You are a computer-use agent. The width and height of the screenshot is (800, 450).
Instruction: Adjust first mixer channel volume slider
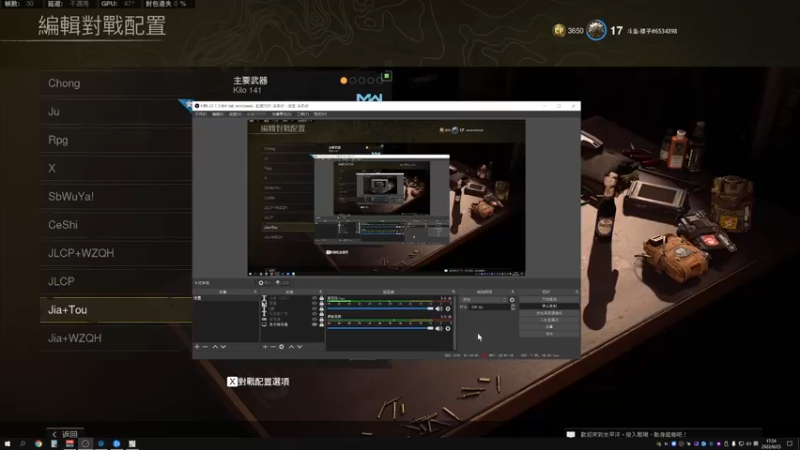(381, 309)
